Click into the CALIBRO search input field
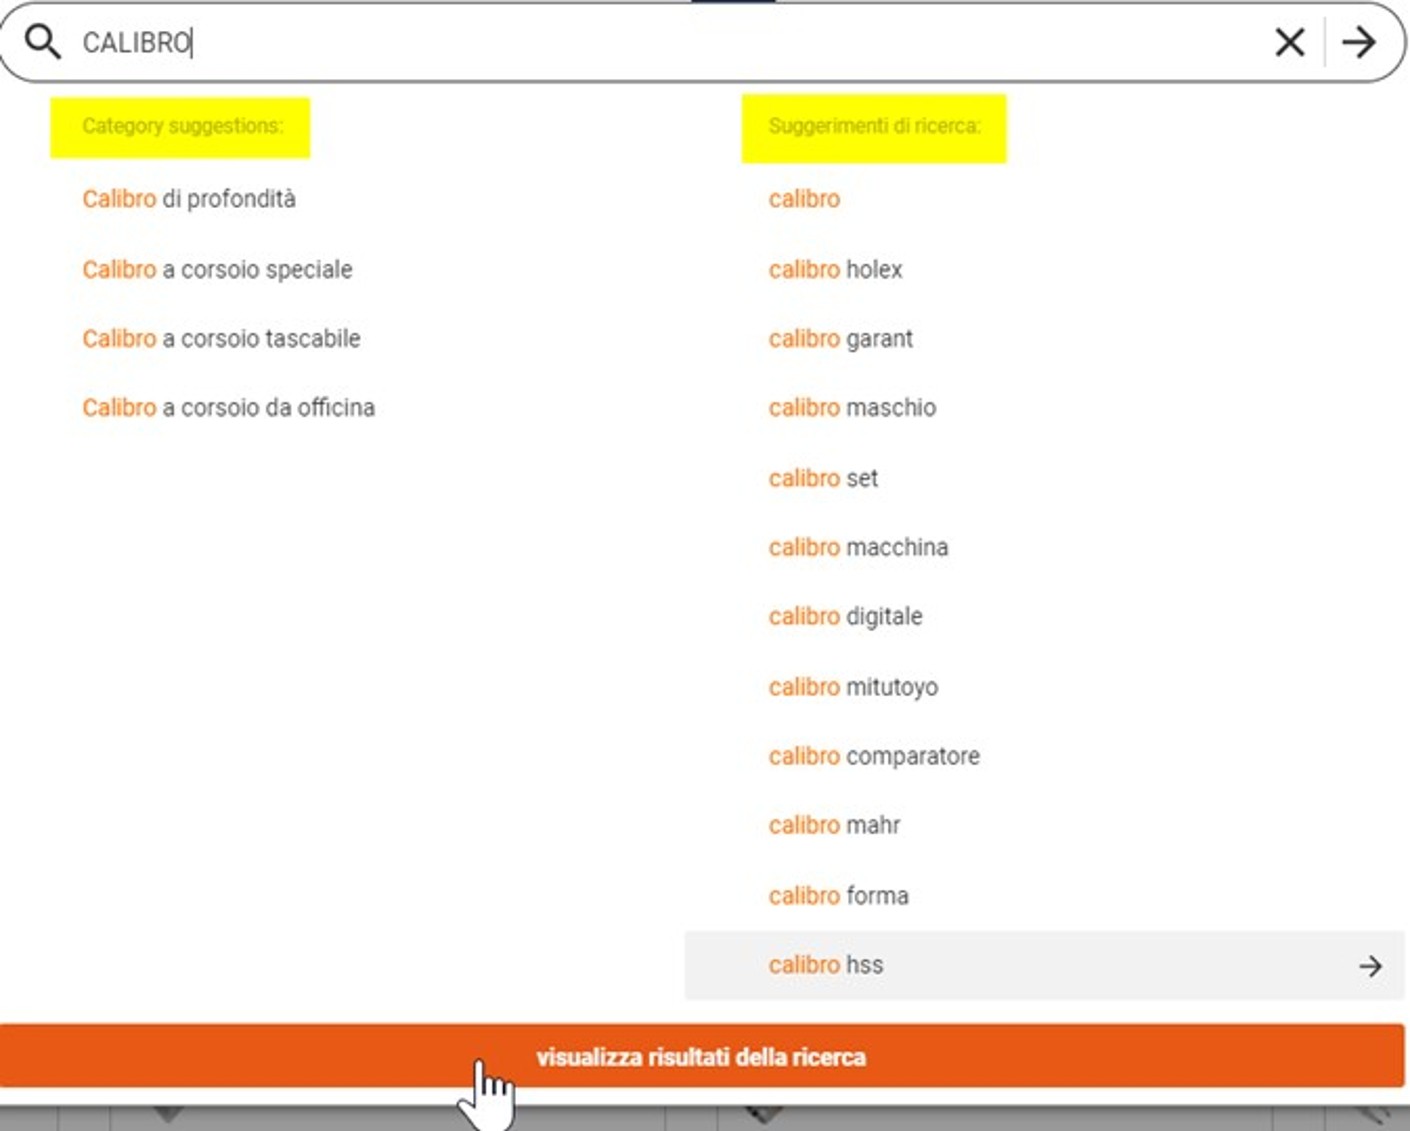 [x=600, y=42]
